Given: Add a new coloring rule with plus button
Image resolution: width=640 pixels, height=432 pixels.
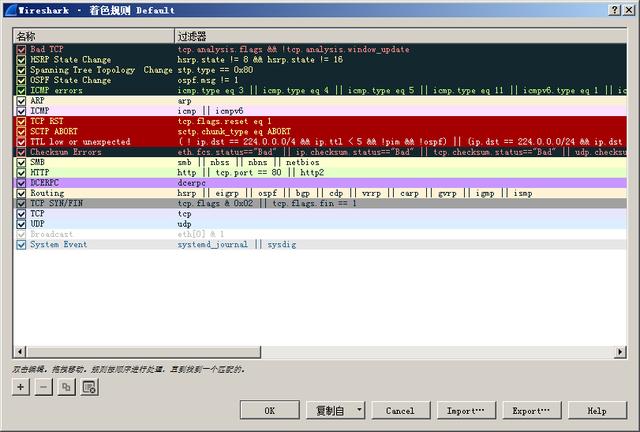Looking at the screenshot, I should pyautogui.click(x=20, y=387).
